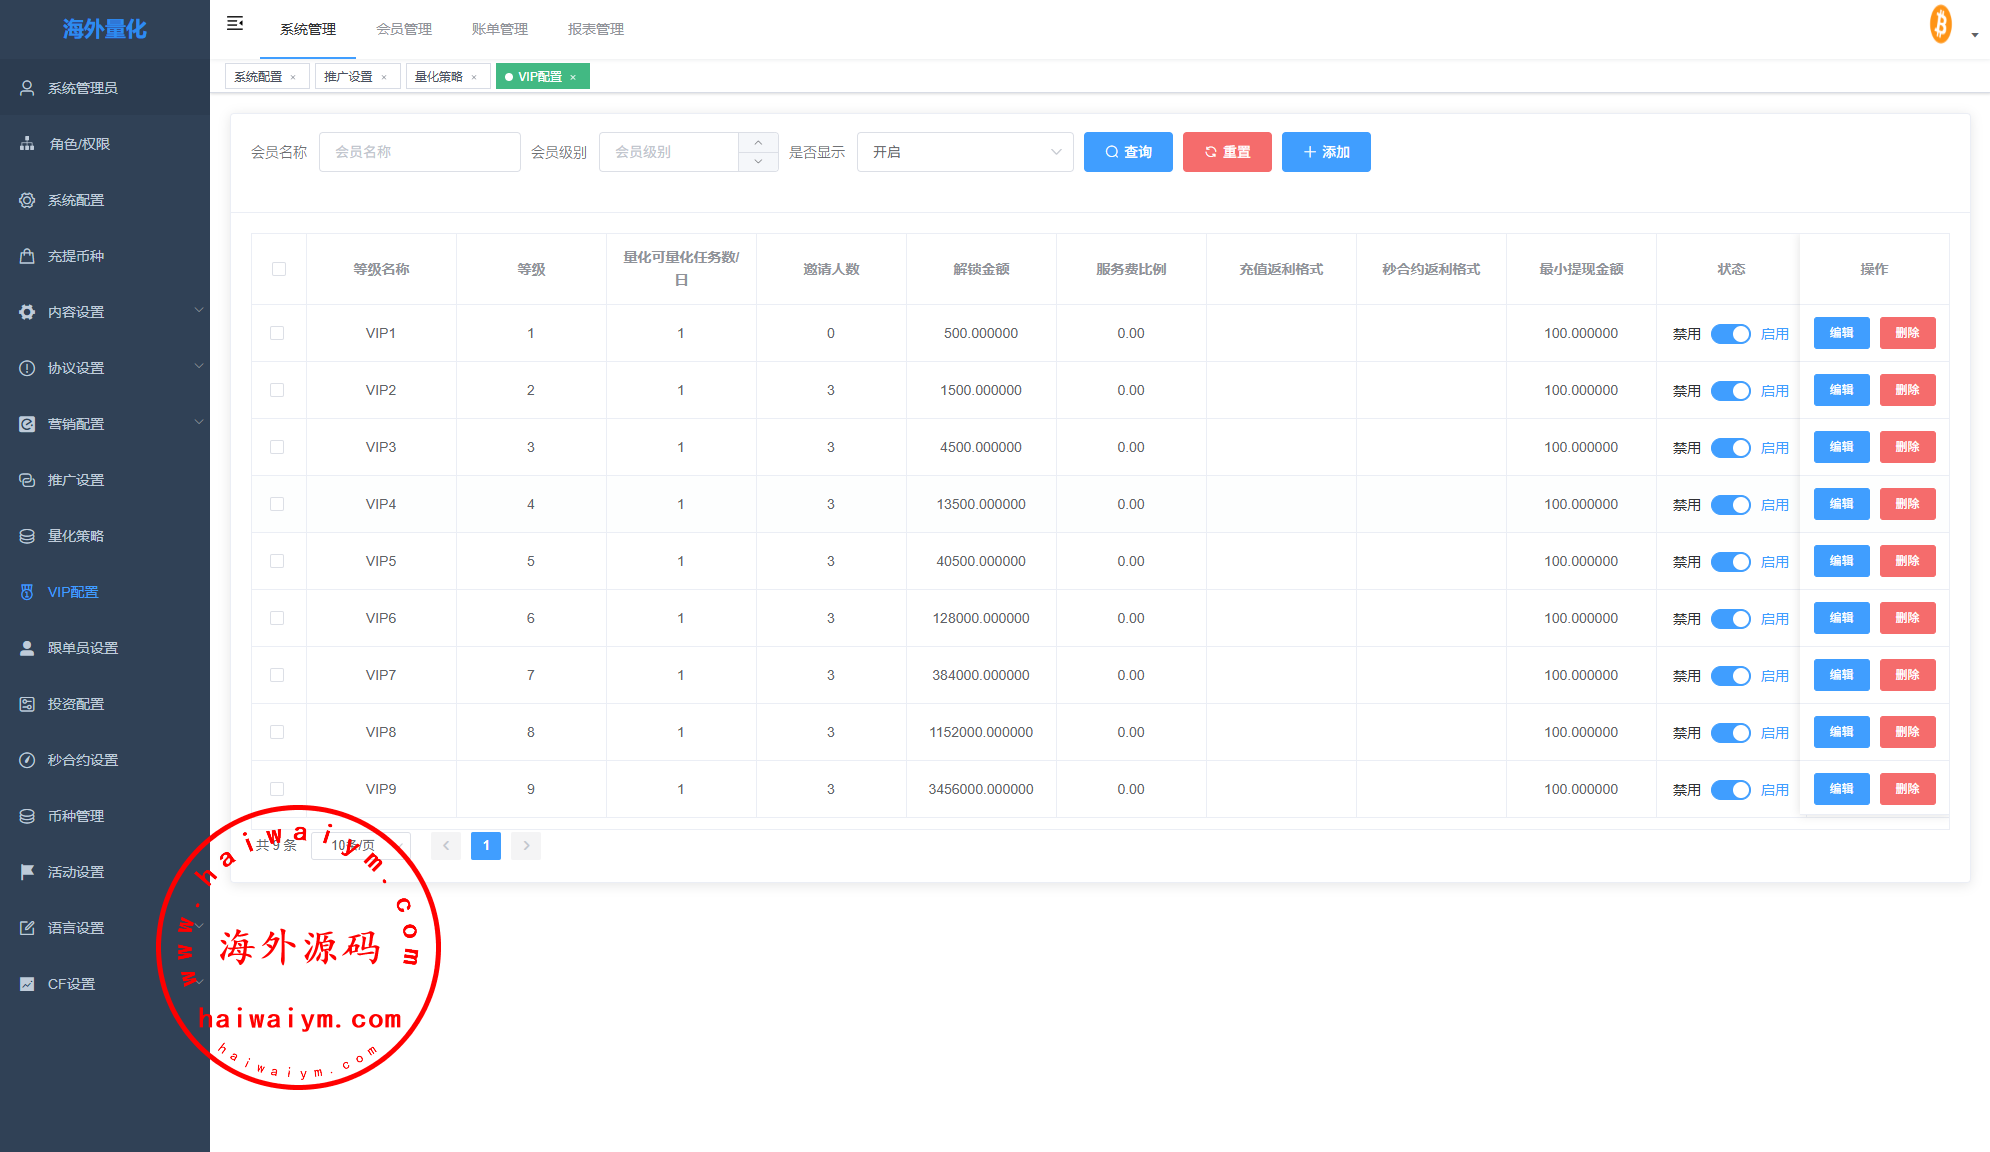Switch to the 量化策略 page tab
The image size is (1990, 1152).
[439, 77]
